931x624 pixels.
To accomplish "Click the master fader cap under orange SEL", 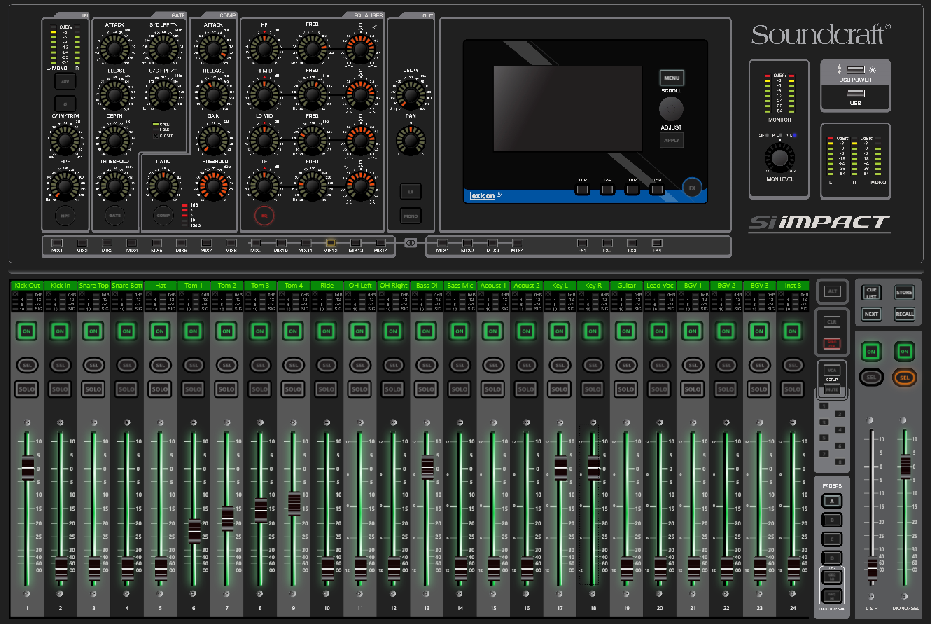I will 905,465.
